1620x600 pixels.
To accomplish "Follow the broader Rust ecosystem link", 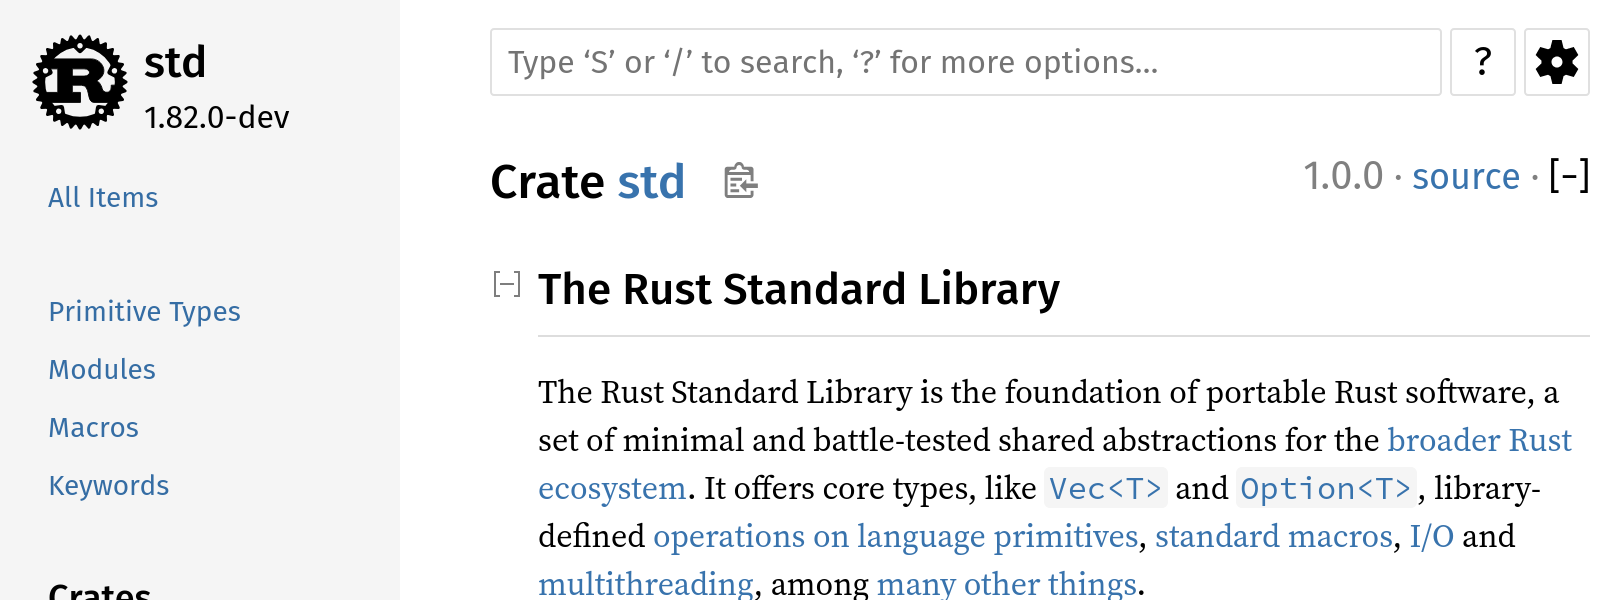I will point(1478,441).
